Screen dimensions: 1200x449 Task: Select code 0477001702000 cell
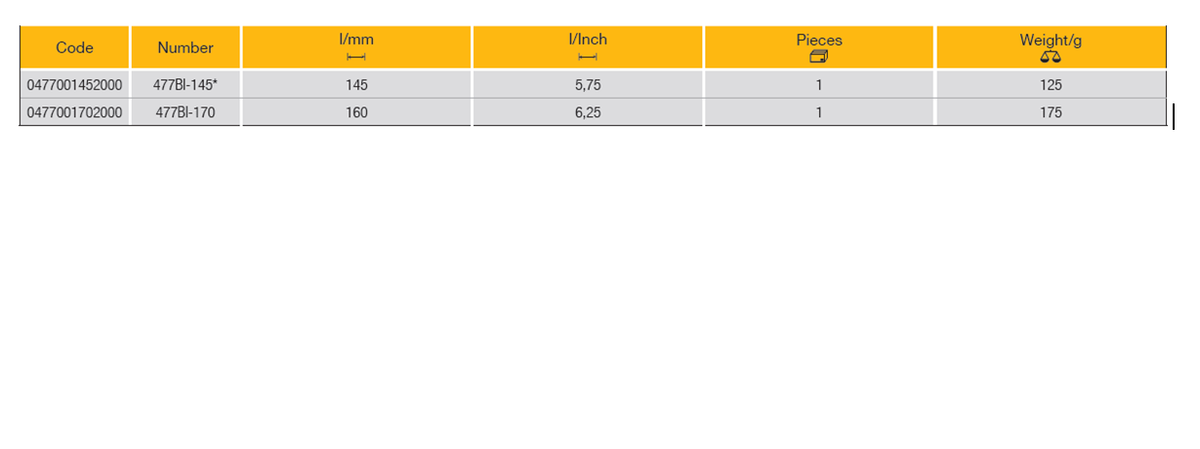click(x=75, y=113)
